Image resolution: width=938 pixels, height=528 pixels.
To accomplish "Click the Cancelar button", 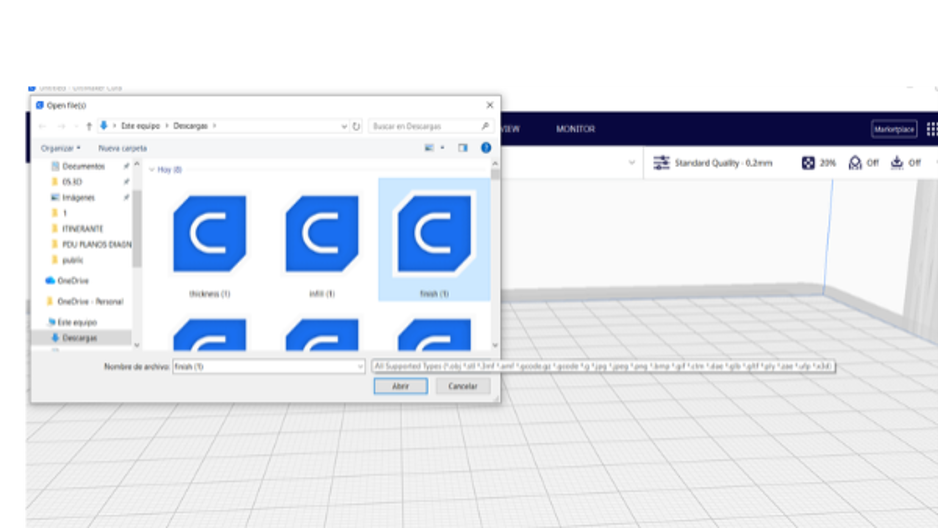I will tap(463, 386).
